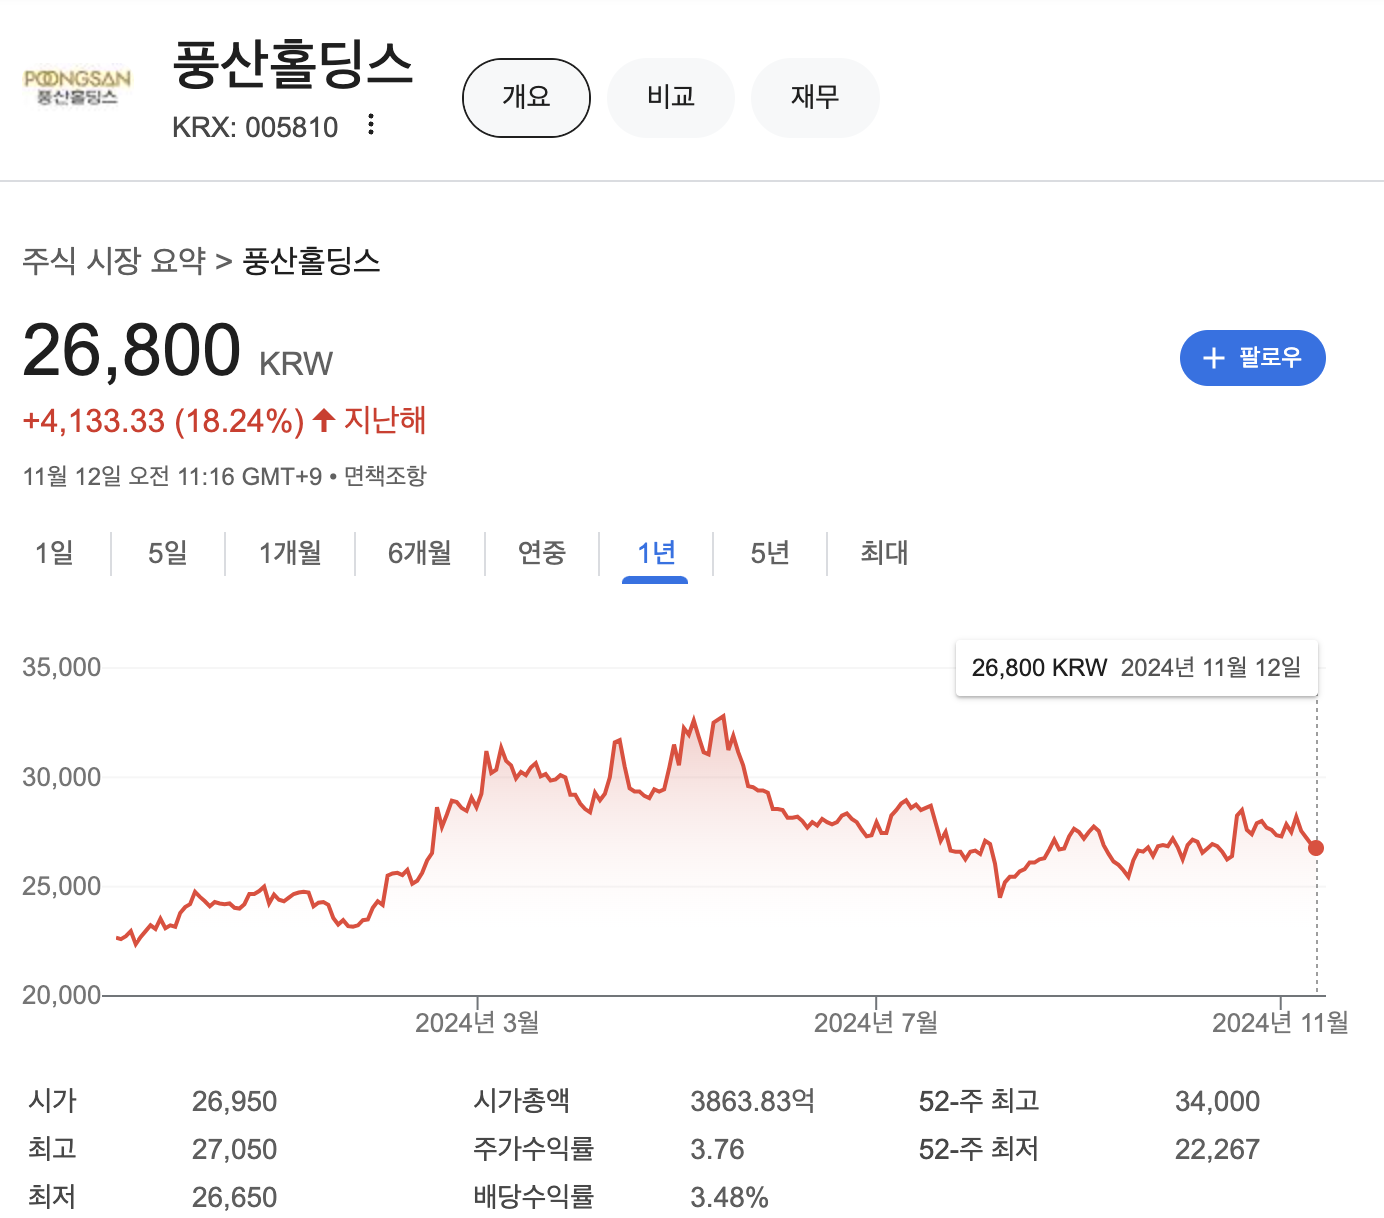The width and height of the screenshot is (1384, 1218).
Task: Click the 풍산홀딩스 company title heading
Action: coord(292,63)
